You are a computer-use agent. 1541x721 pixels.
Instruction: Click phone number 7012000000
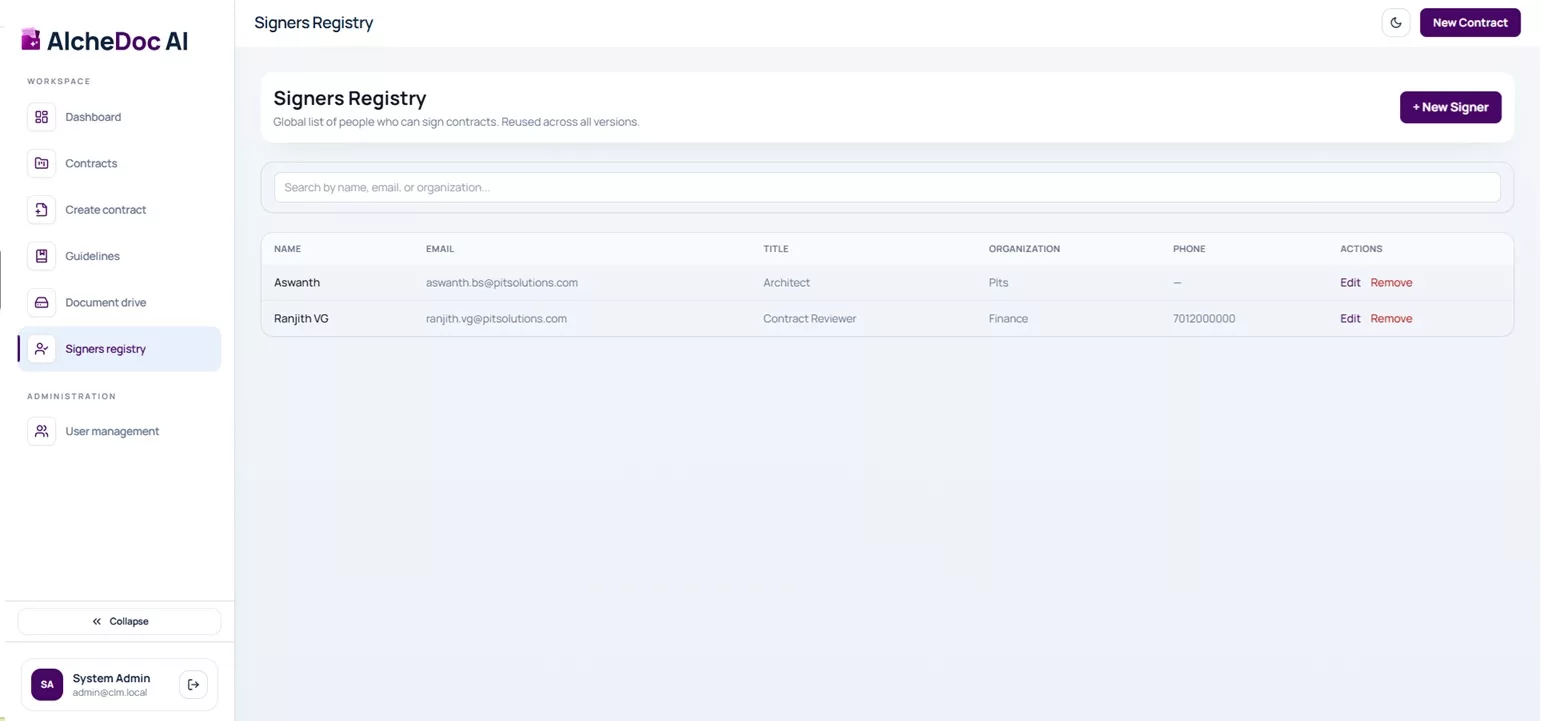(x=1204, y=319)
